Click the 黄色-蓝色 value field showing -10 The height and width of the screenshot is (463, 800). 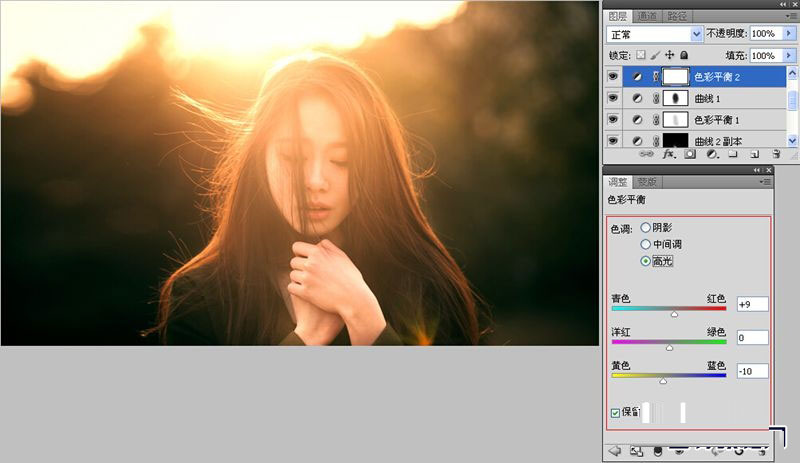tap(753, 371)
